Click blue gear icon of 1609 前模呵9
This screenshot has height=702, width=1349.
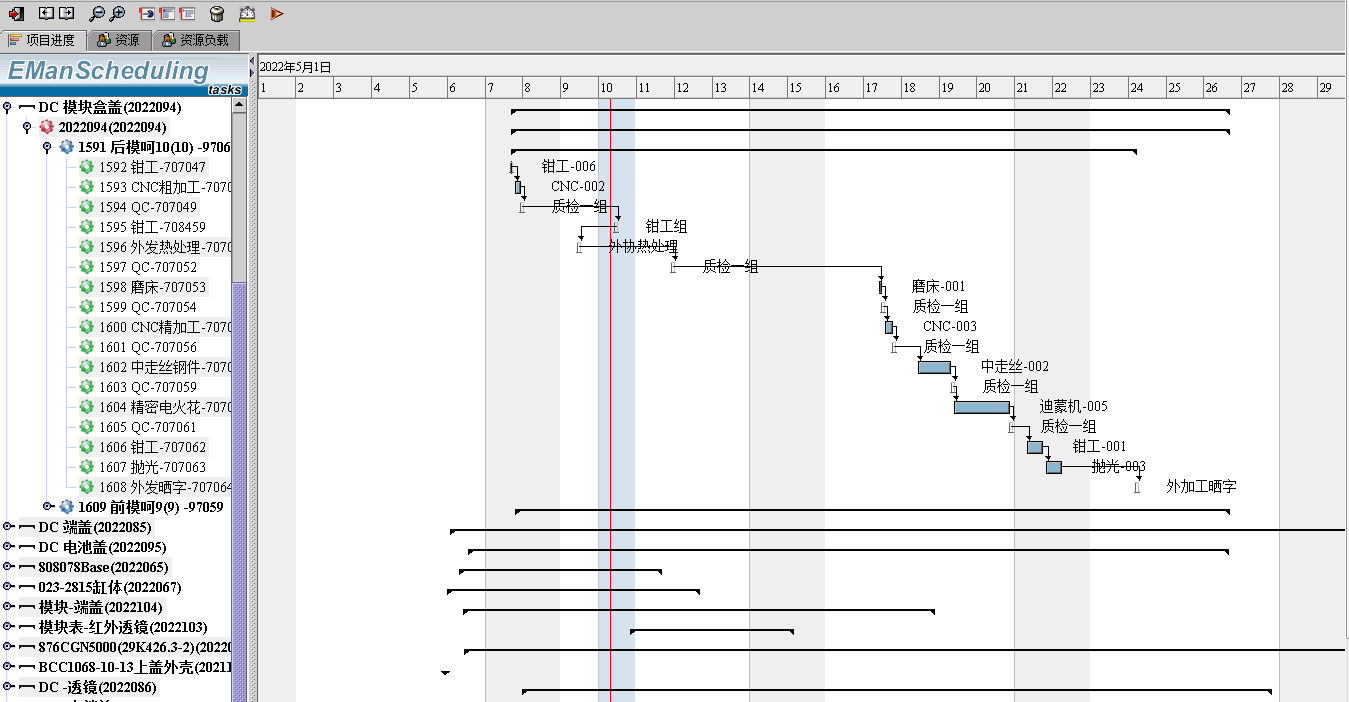pos(66,507)
